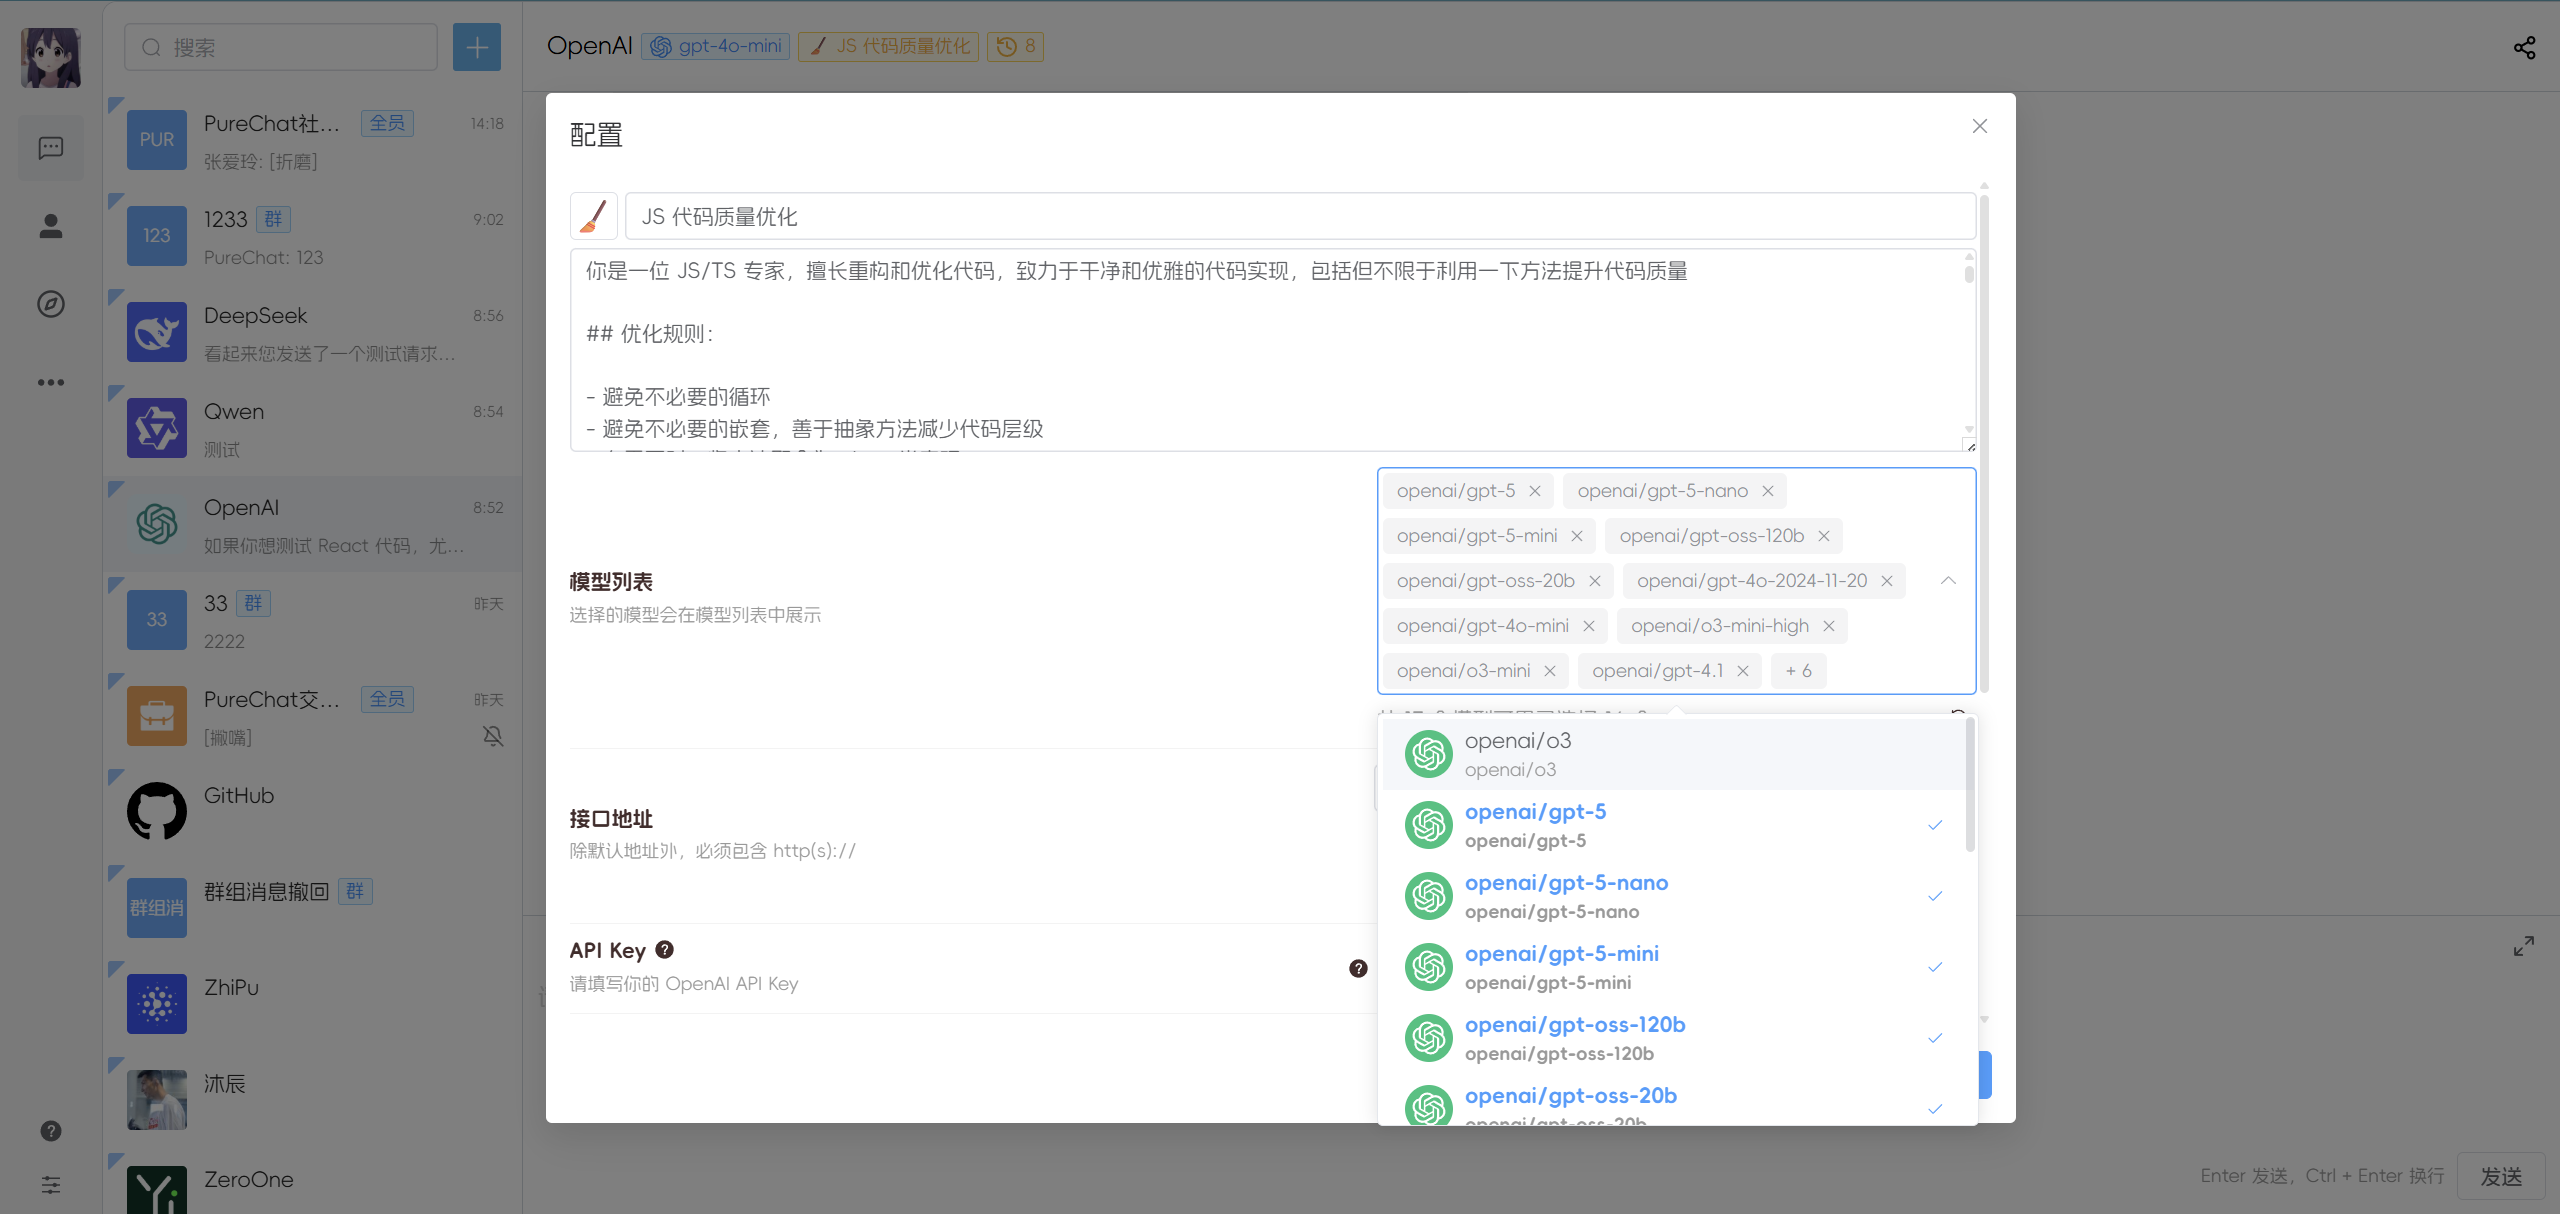Open the DeepSeek conversation
The height and width of the screenshot is (1214, 2560).
tap(312, 332)
